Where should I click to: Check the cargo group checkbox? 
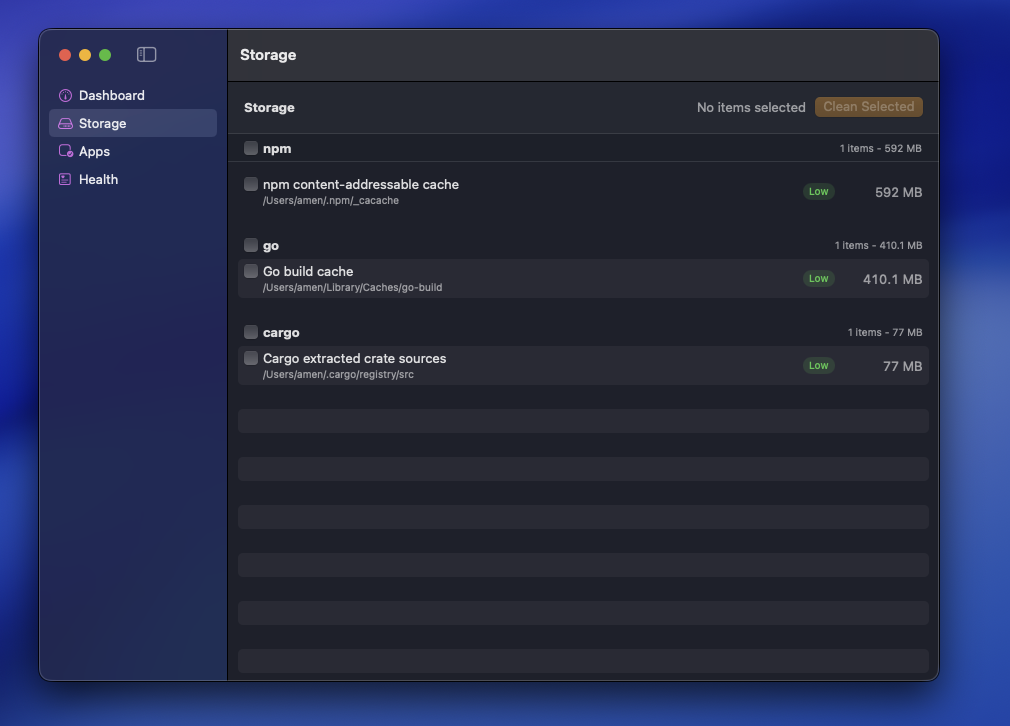(250, 332)
